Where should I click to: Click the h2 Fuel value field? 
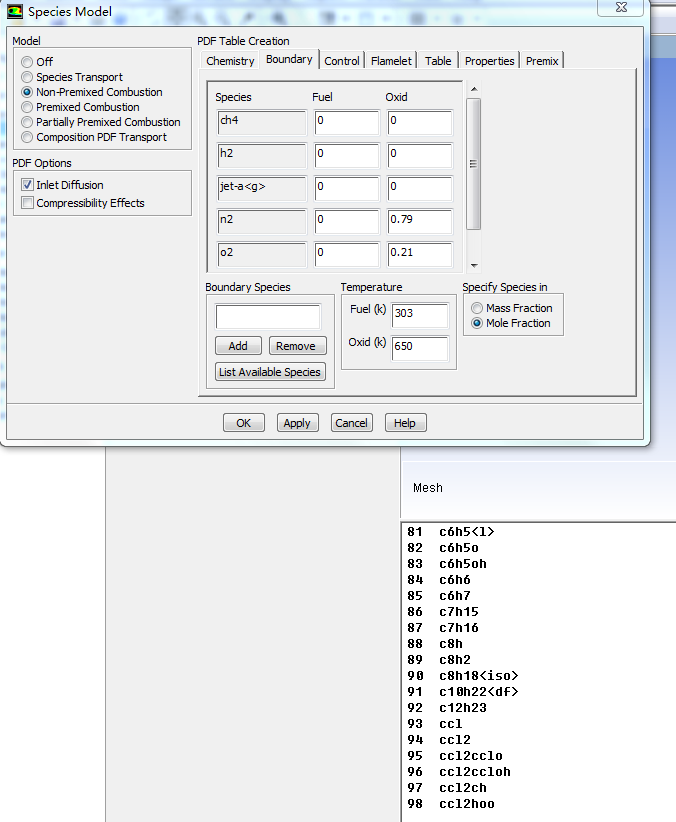click(x=347, y=156)
